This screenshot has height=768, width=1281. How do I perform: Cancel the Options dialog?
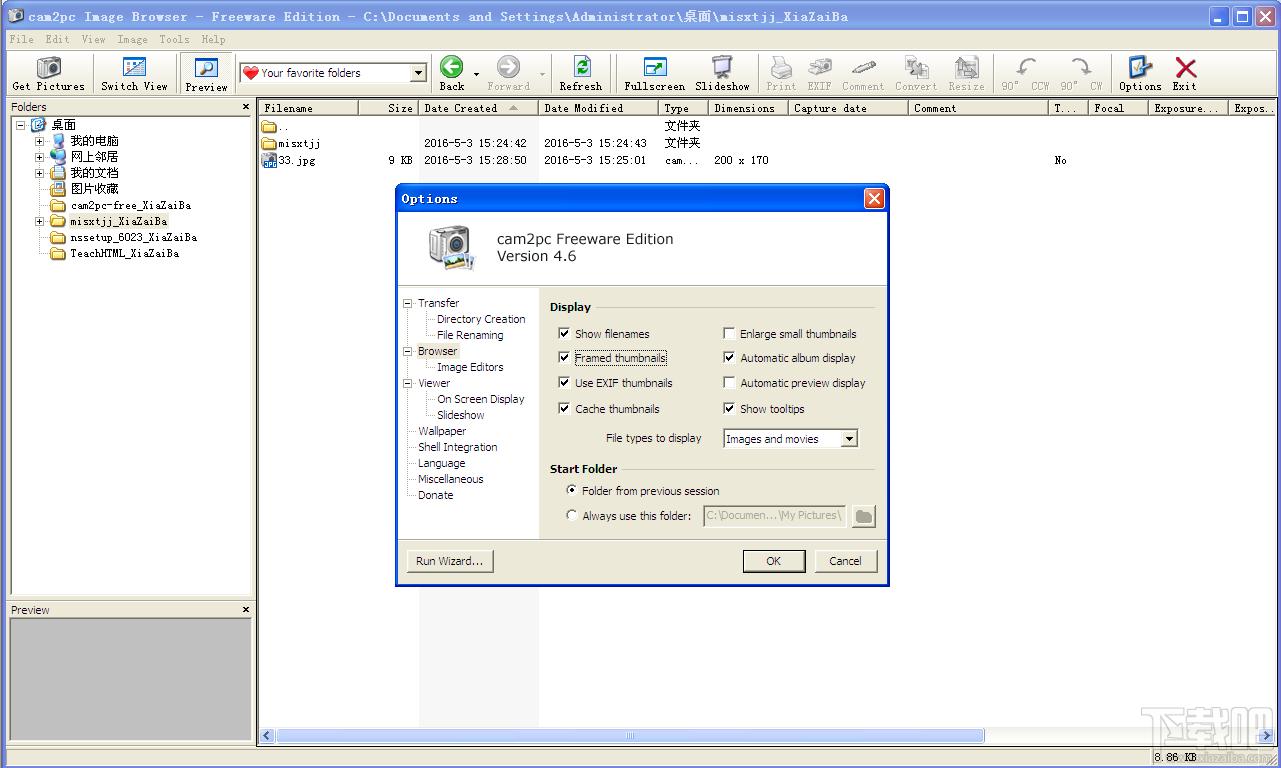845,561
